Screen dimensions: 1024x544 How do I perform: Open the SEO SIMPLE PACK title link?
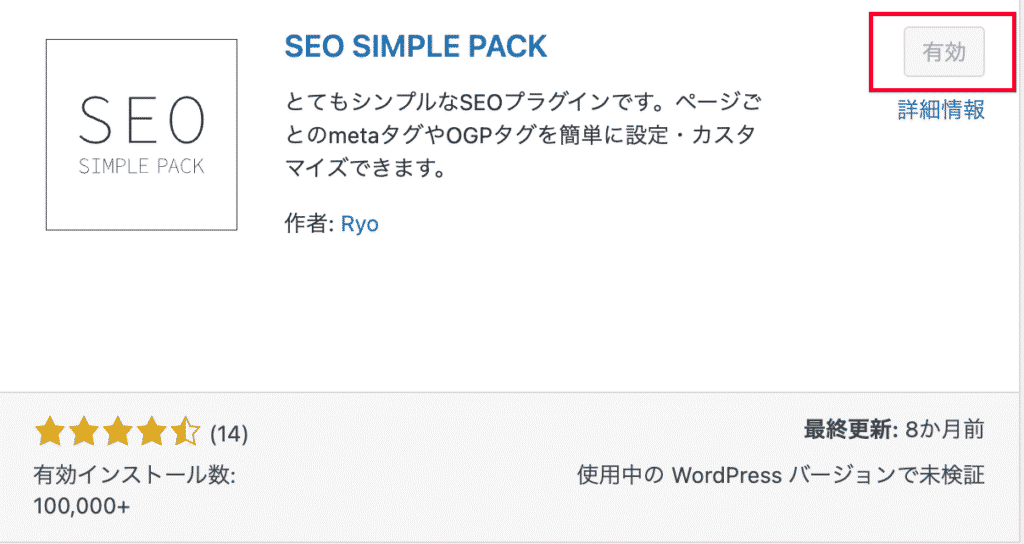pyautogui.click(x=415, y=46)
